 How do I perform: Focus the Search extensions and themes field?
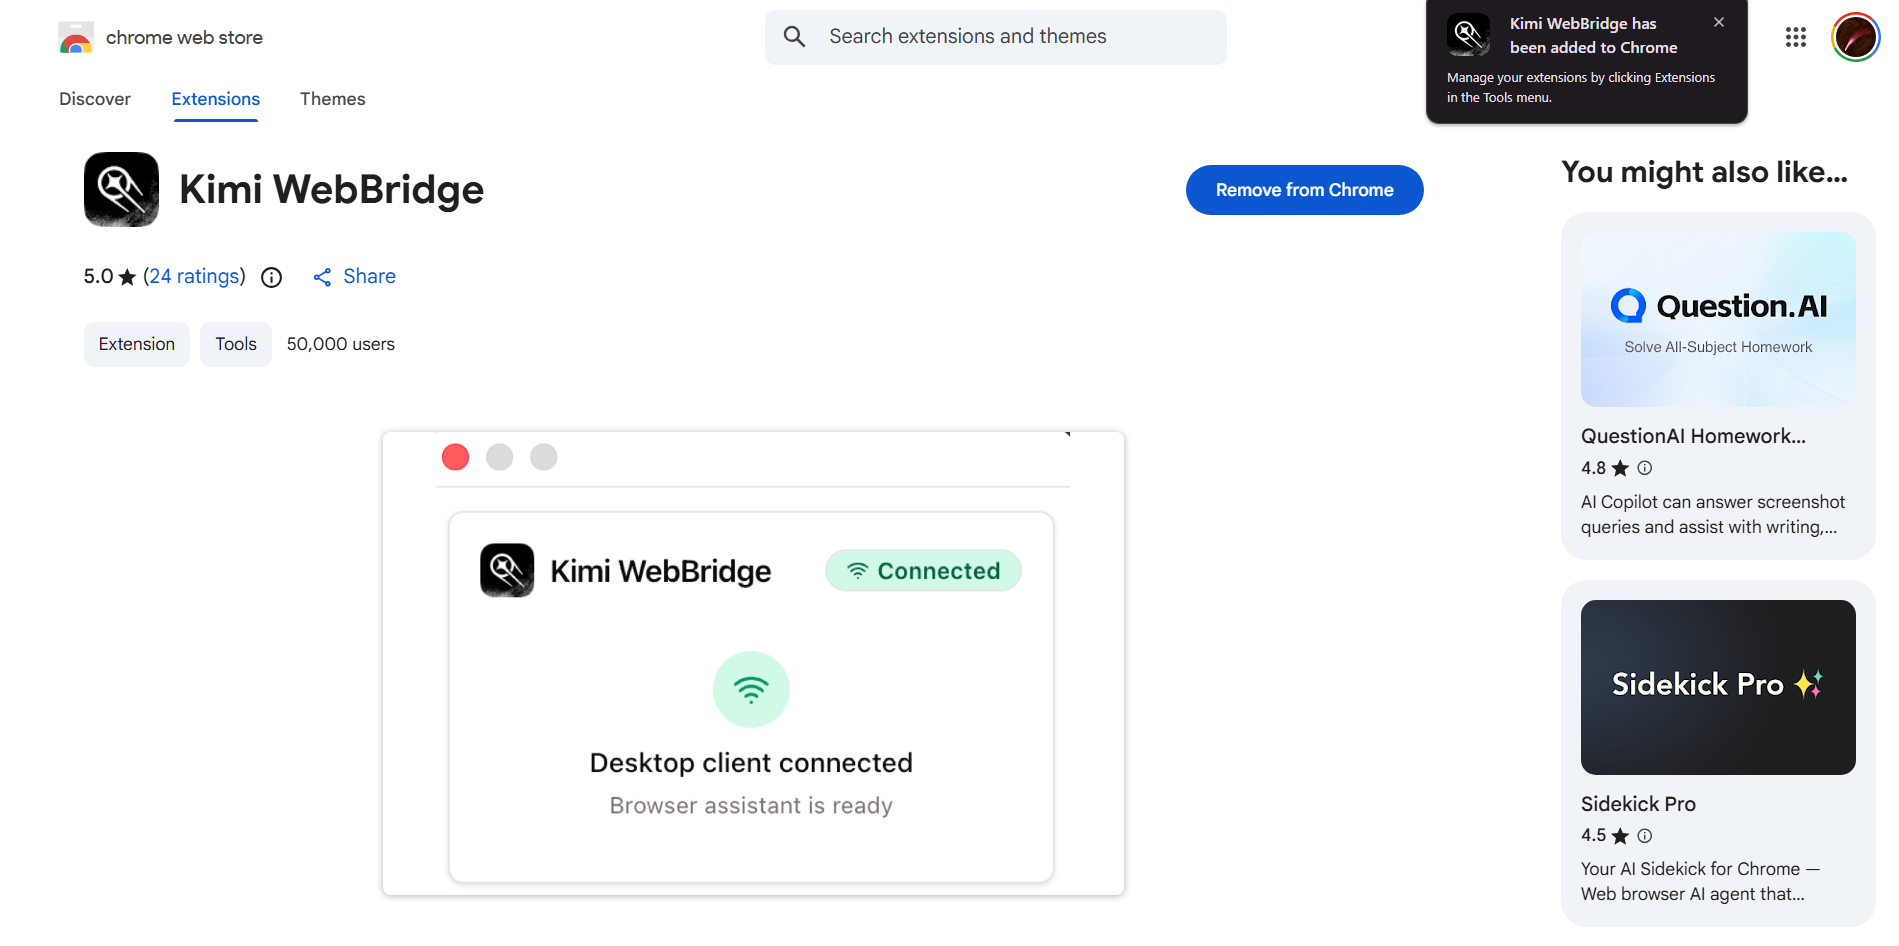[x=996, y=37]
